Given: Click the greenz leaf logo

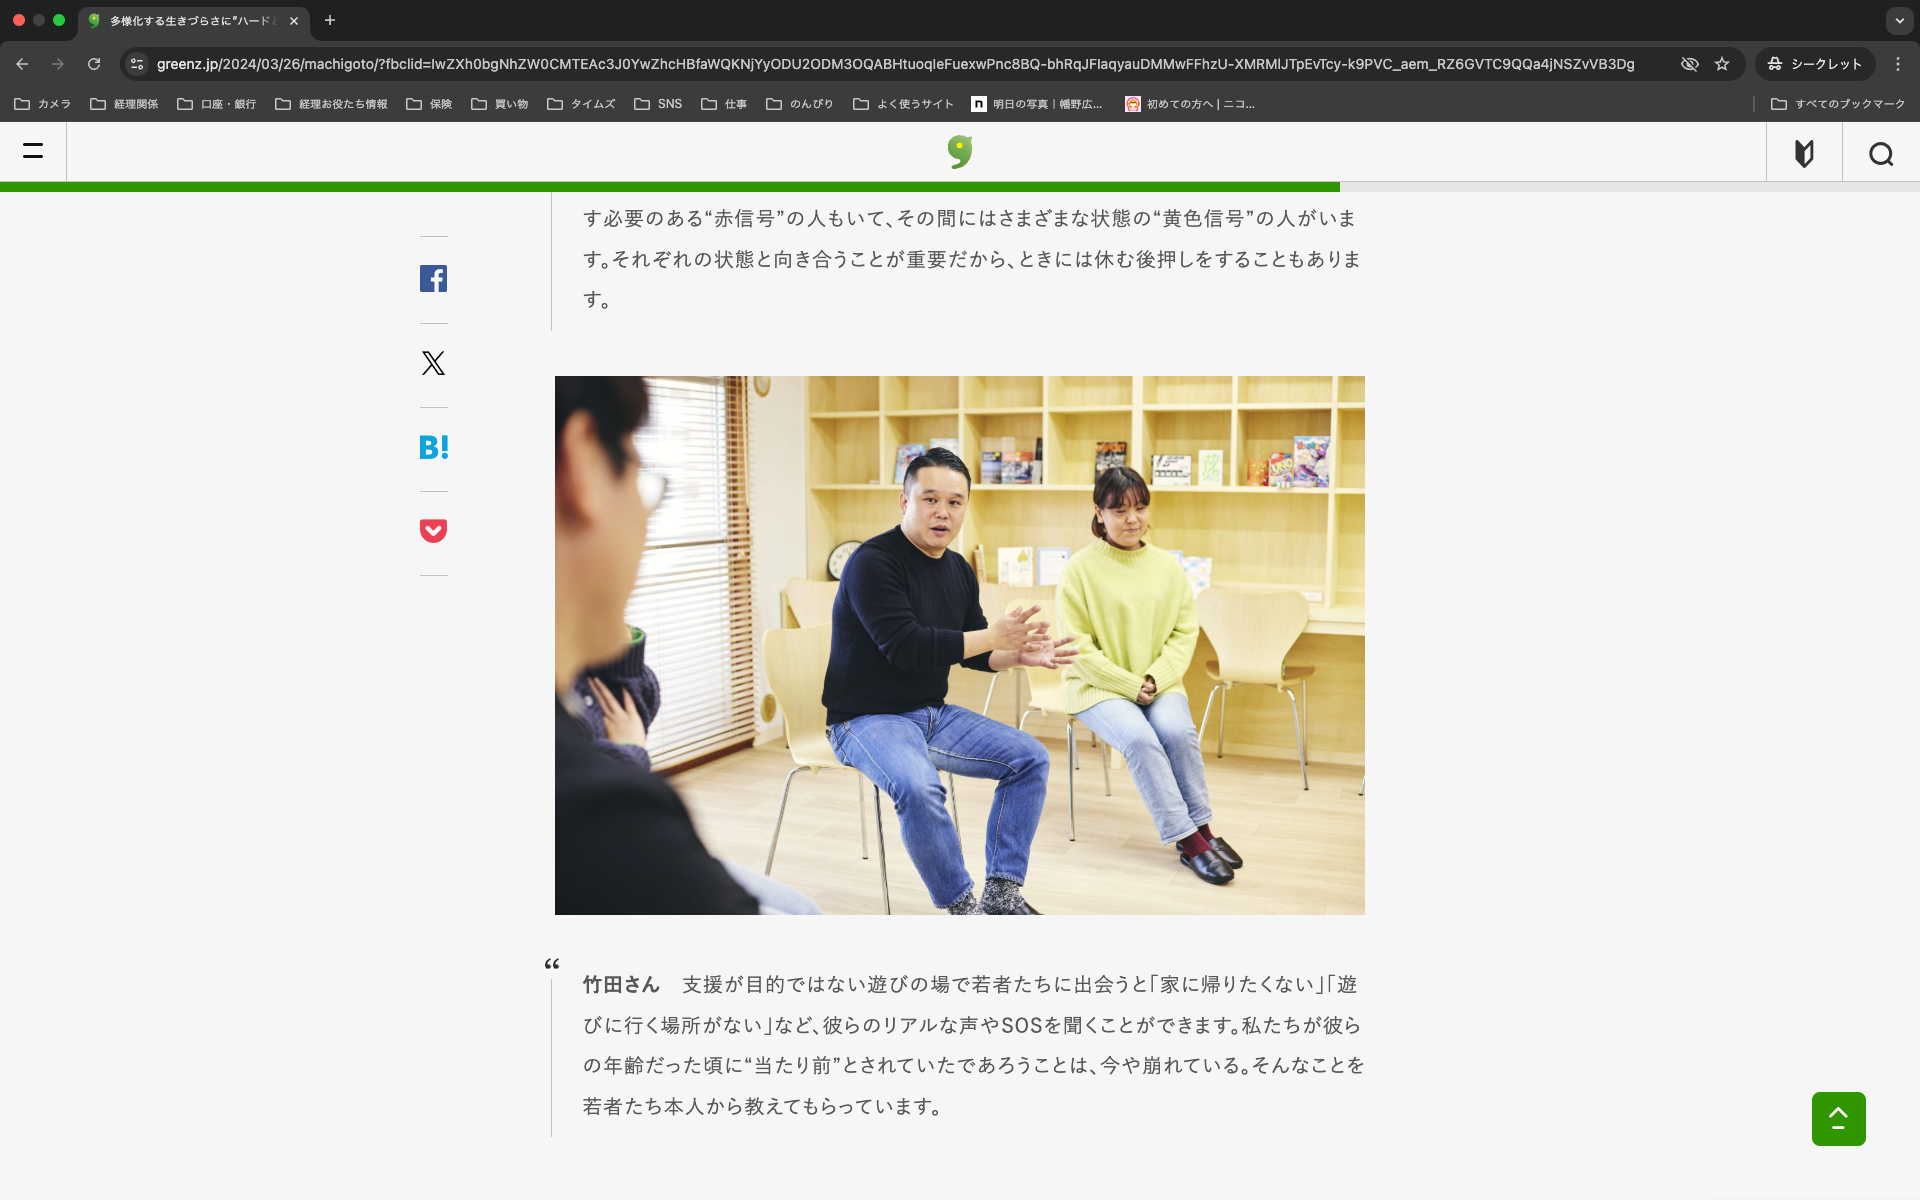Looking at the screenshot, I should pos(959,152).
